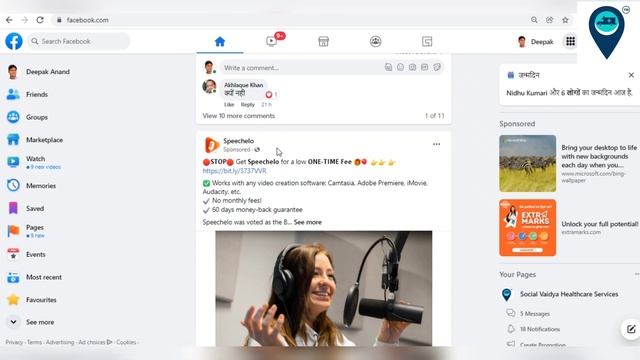Image resolution: width=640 pixels, height=360 pixels.
Task: Open Speechelo page name link
Action: (x=238, y=141)
